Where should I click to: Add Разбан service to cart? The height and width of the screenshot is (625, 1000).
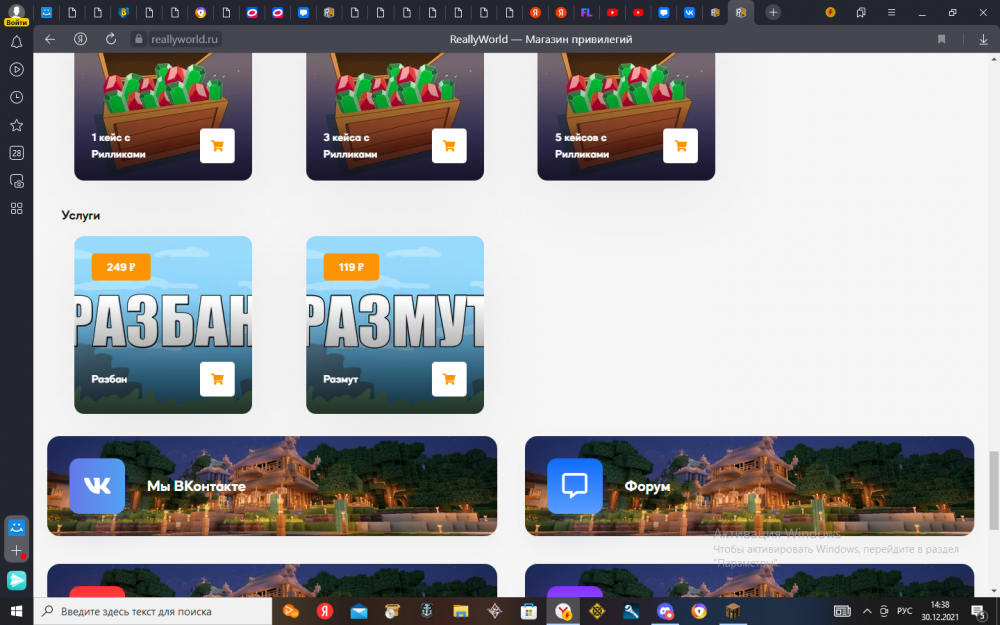click(217, 379)
